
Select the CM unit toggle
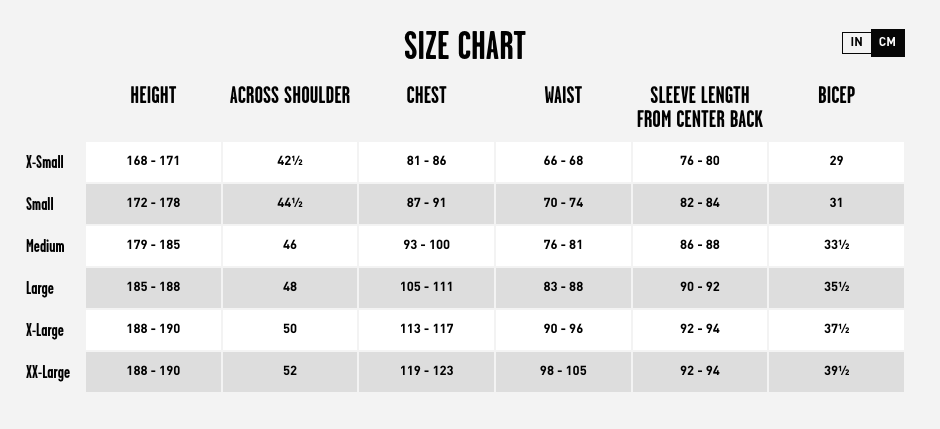pos(887,43)
